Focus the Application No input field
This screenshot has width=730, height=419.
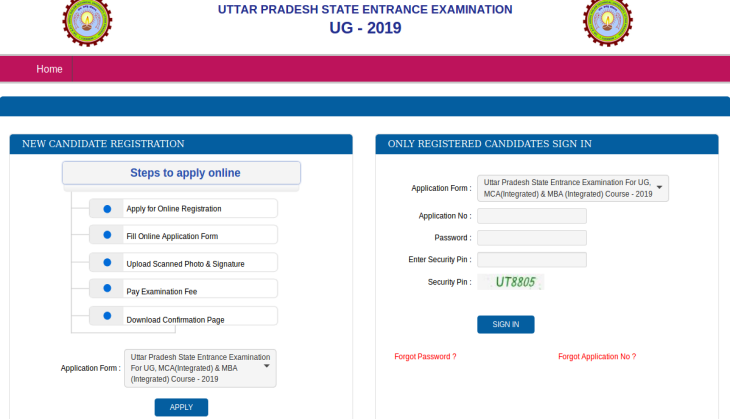pyautogui.click(x=532, y=216)
